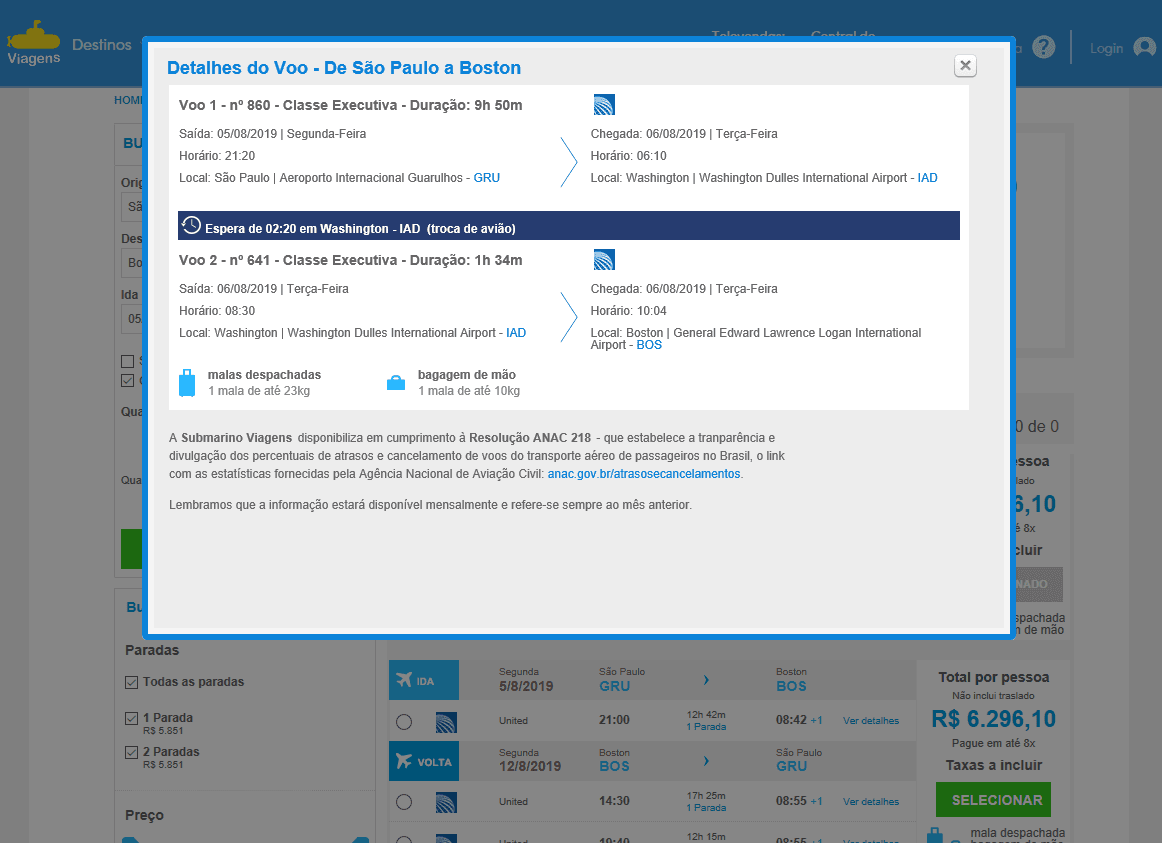The width and height of the screenshot is (1162, 843).
Task: Toggle the Todas as paradas checkbox
Action: (131, 682)
